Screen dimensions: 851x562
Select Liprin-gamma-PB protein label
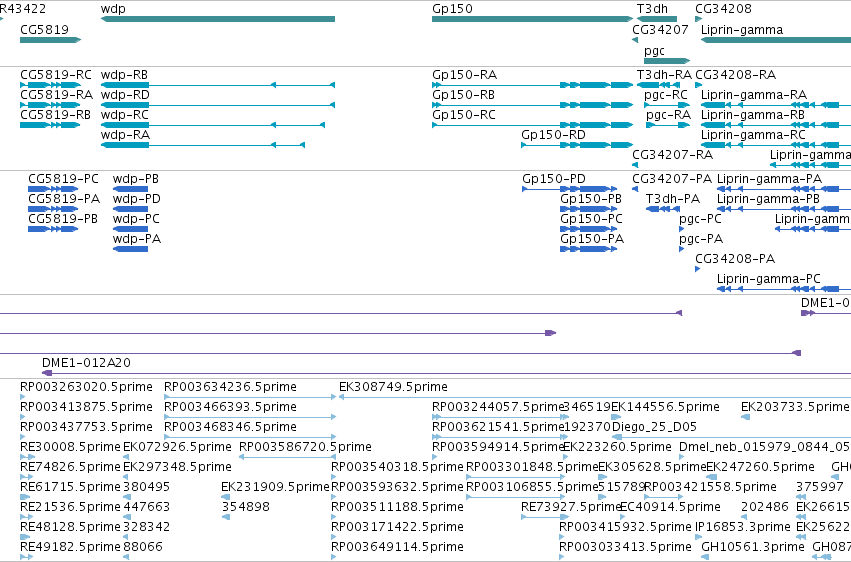click(768, 199)
